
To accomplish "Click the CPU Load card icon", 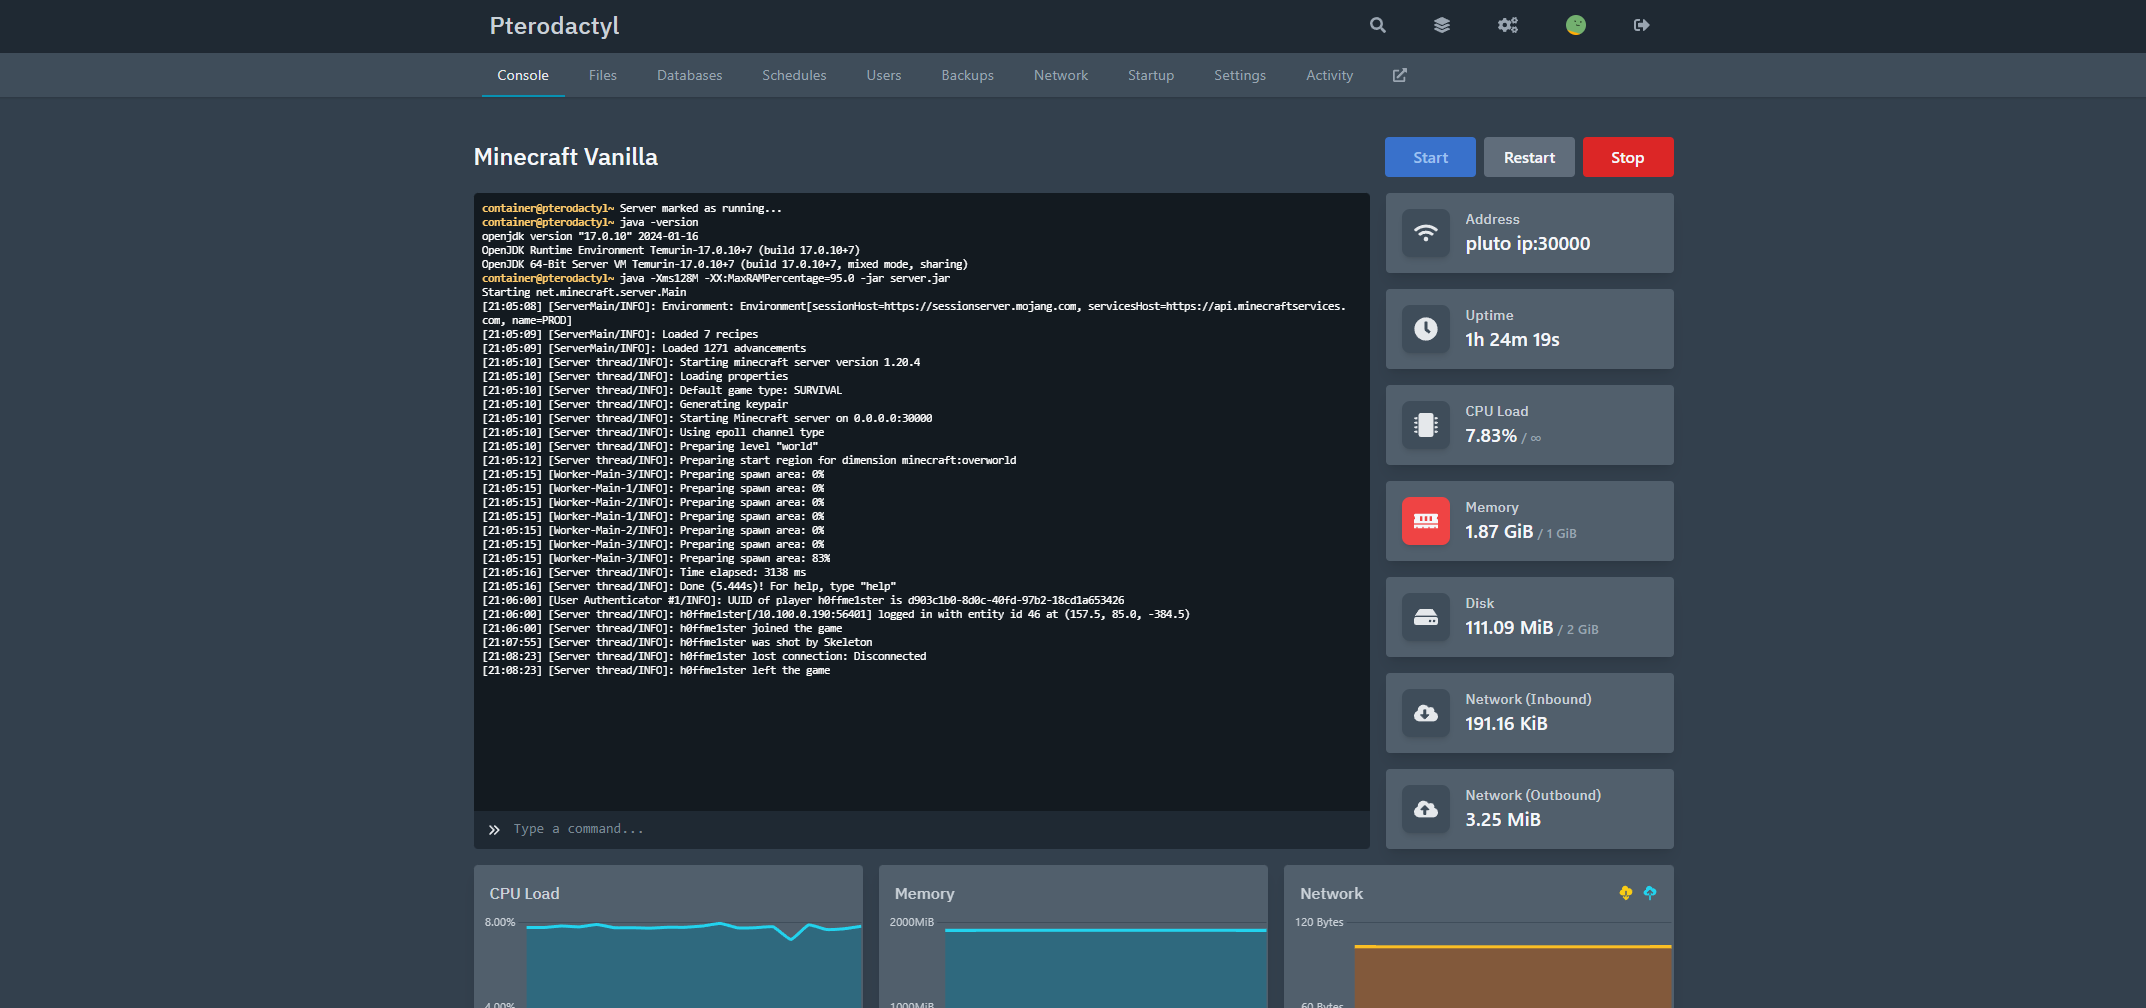I will [x=1425, y=424].
